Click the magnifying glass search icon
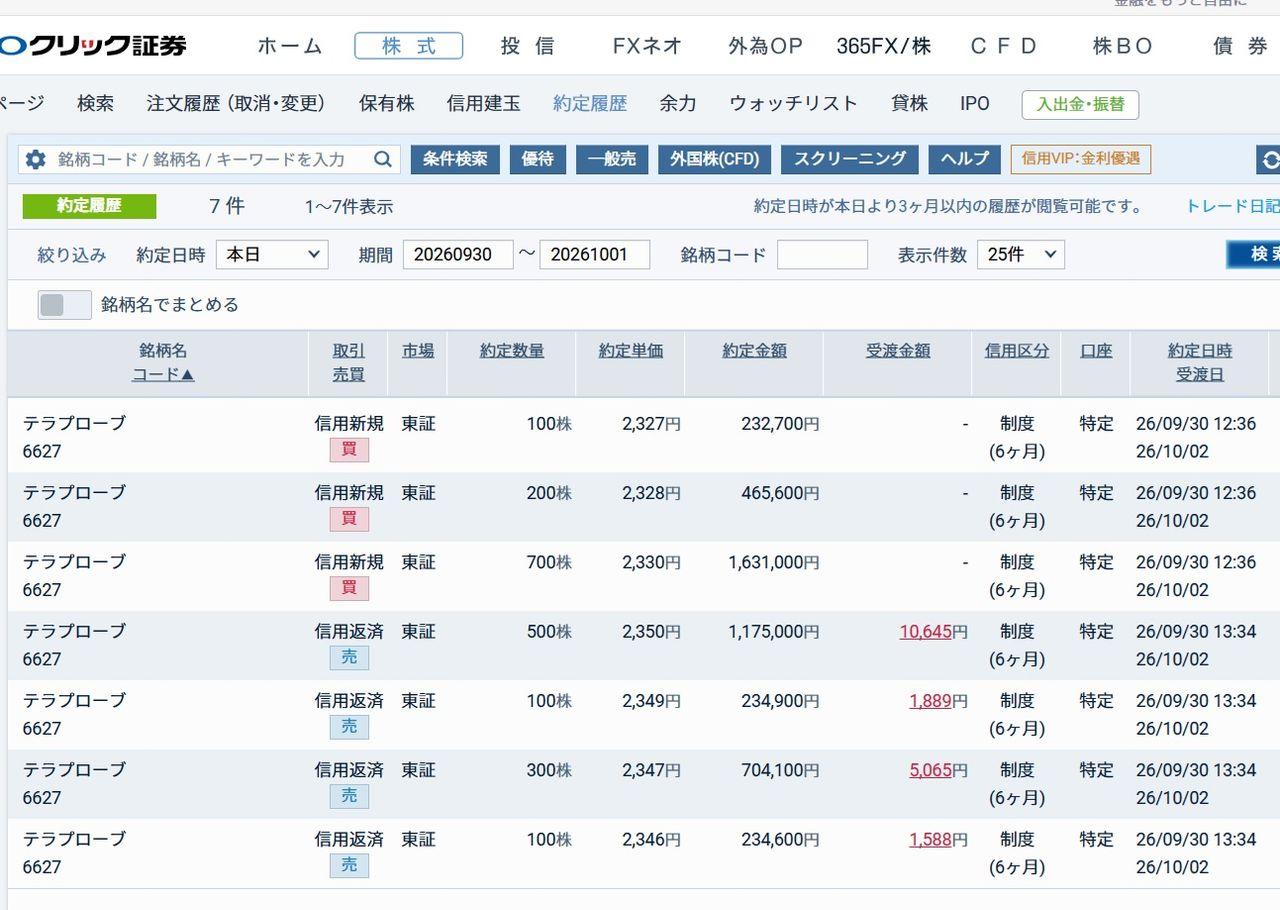Screen dimensions: 1280x910 pos(383,159)
